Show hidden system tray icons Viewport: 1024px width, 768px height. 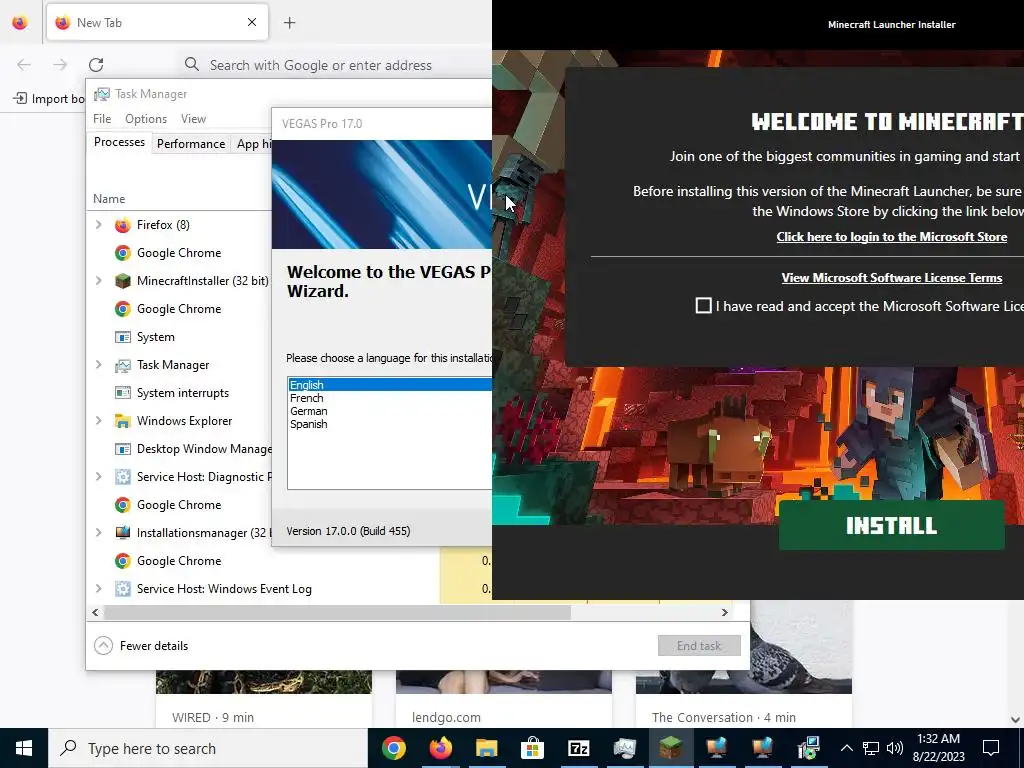pos(846,748)
